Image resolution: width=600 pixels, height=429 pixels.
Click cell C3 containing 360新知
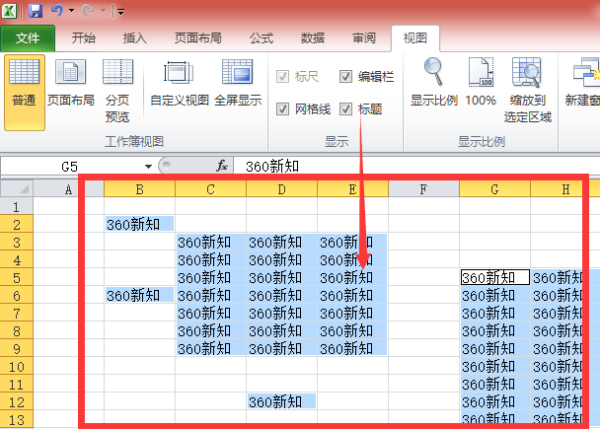point(210,242)
